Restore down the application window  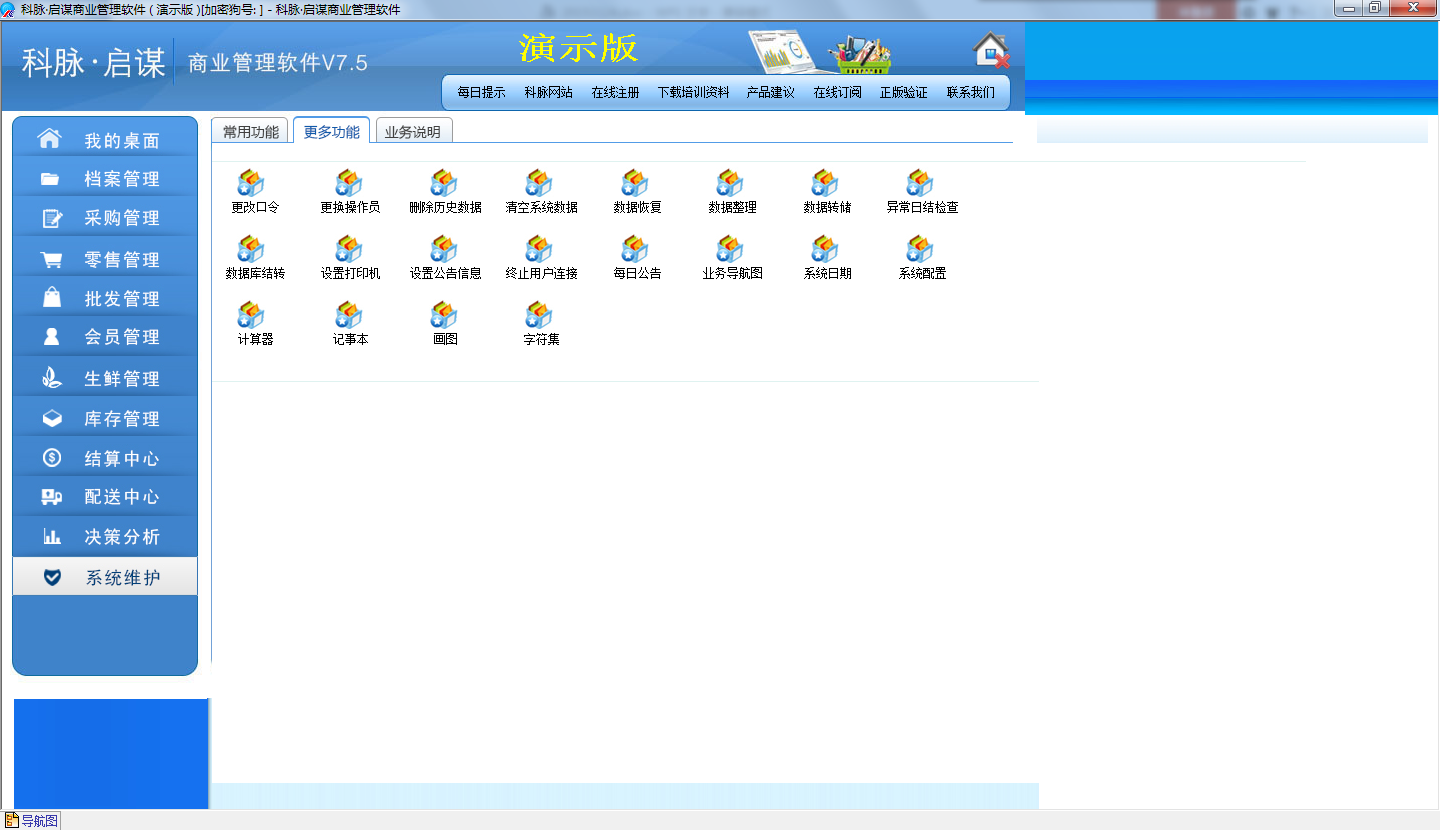click(x=1375, y=8)
